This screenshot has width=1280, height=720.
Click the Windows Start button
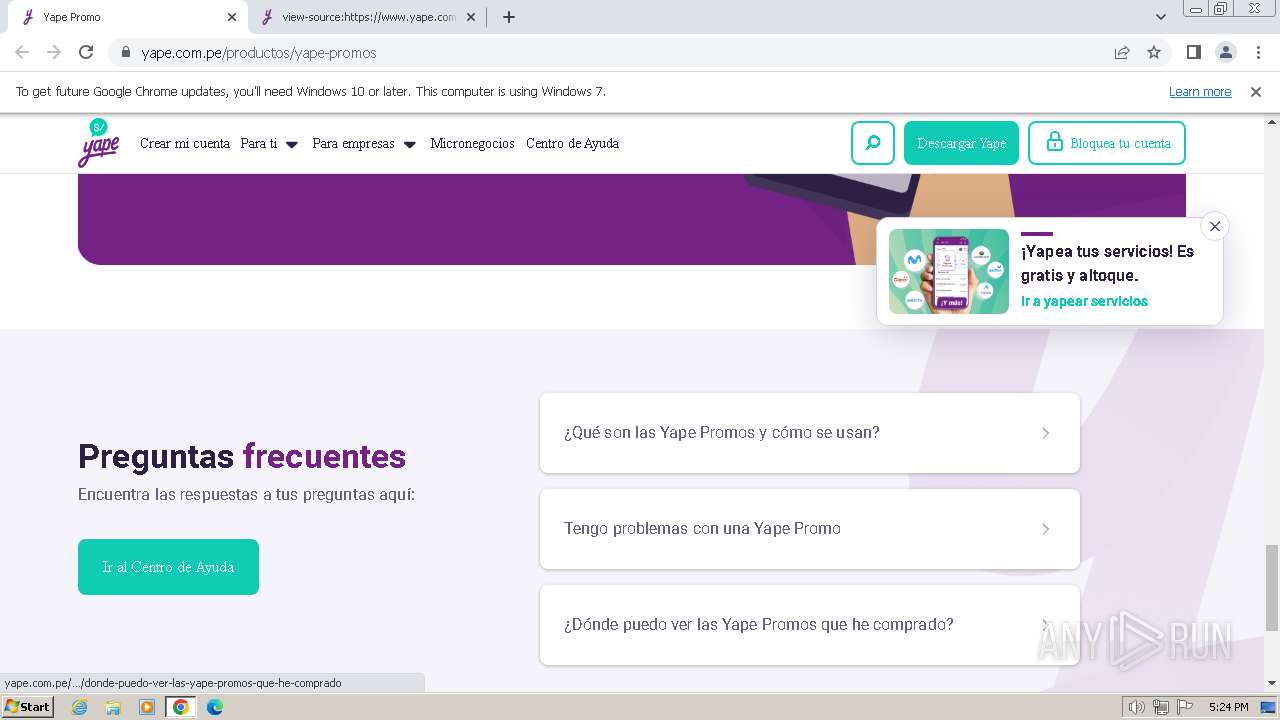(28, 707)
